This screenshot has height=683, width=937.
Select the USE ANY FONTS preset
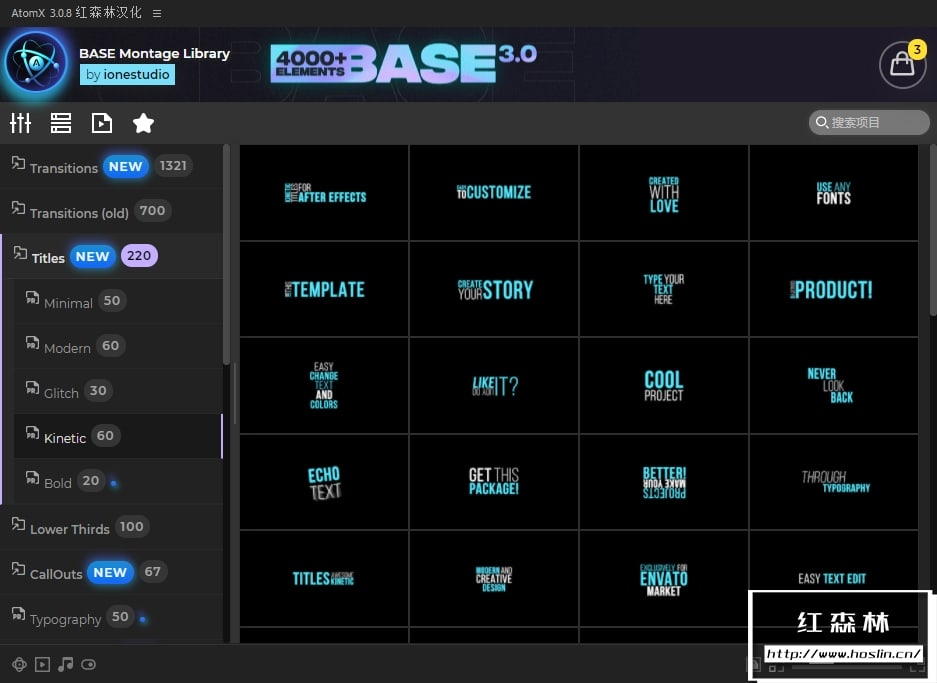tap(834, 192)
